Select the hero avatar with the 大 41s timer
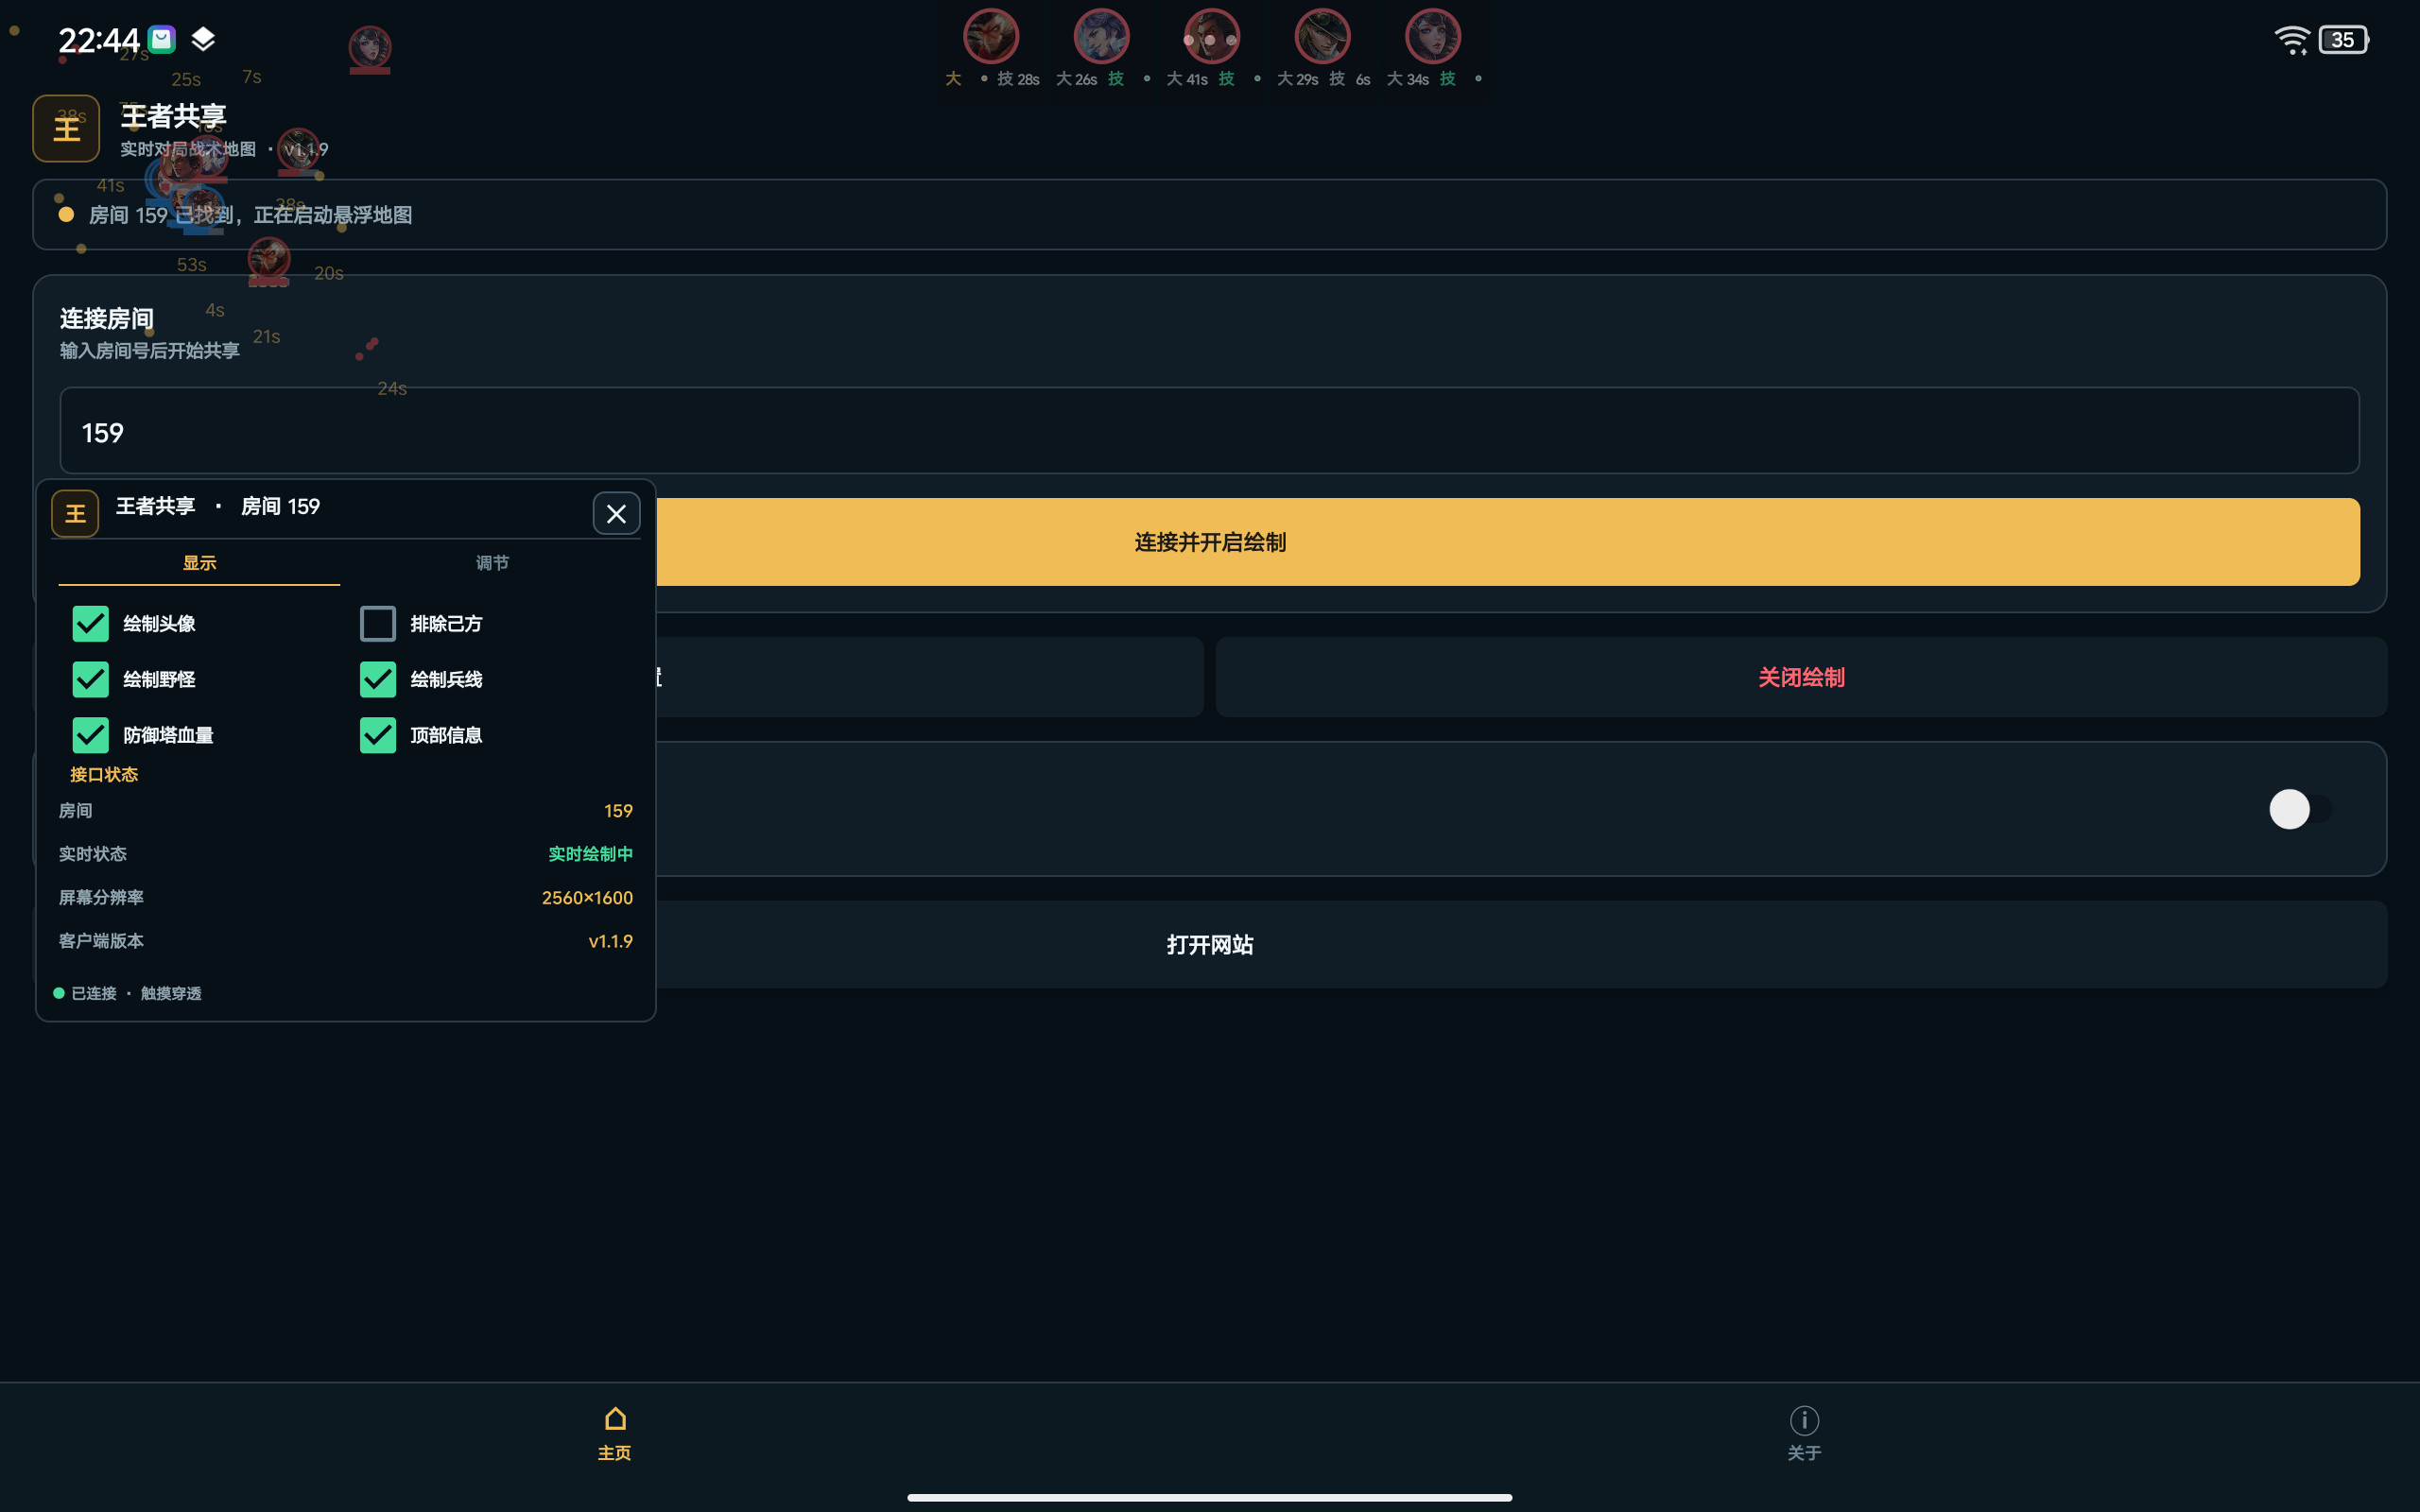The width and height of the screenshot is (2420, 1512). point(1211,36)
